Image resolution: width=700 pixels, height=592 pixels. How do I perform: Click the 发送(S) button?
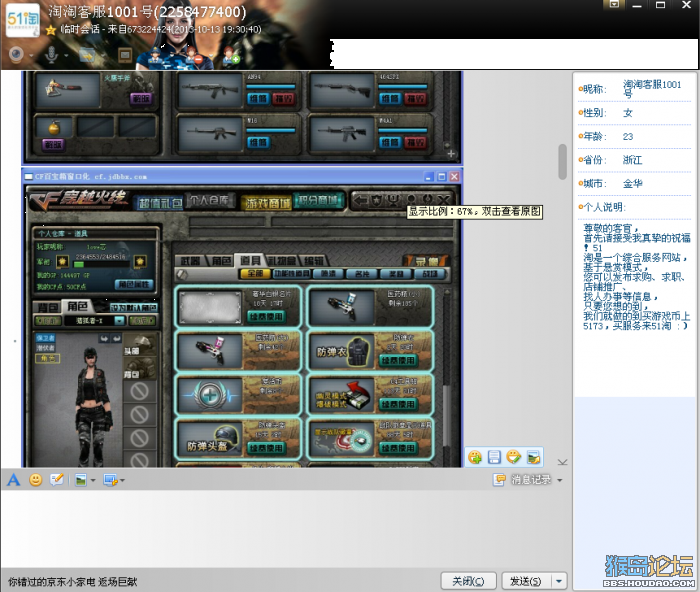tap(525, 581)
